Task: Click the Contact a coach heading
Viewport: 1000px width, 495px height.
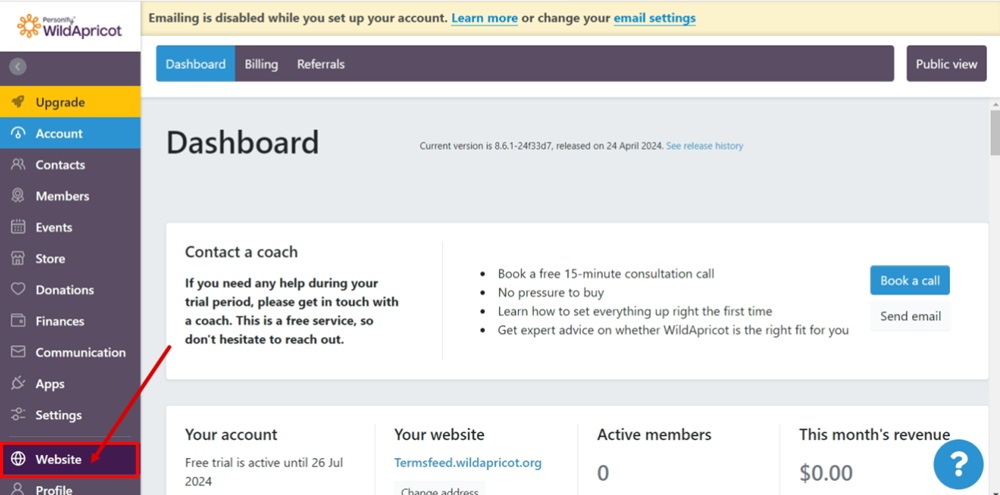Action: tap(241, 252)
